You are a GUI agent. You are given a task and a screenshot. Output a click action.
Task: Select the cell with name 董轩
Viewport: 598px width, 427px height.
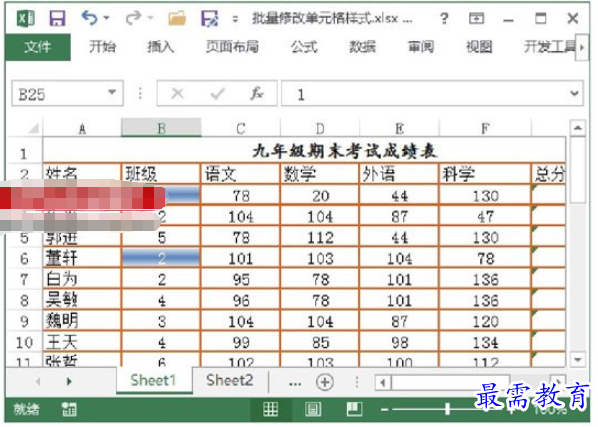[82, 258]
